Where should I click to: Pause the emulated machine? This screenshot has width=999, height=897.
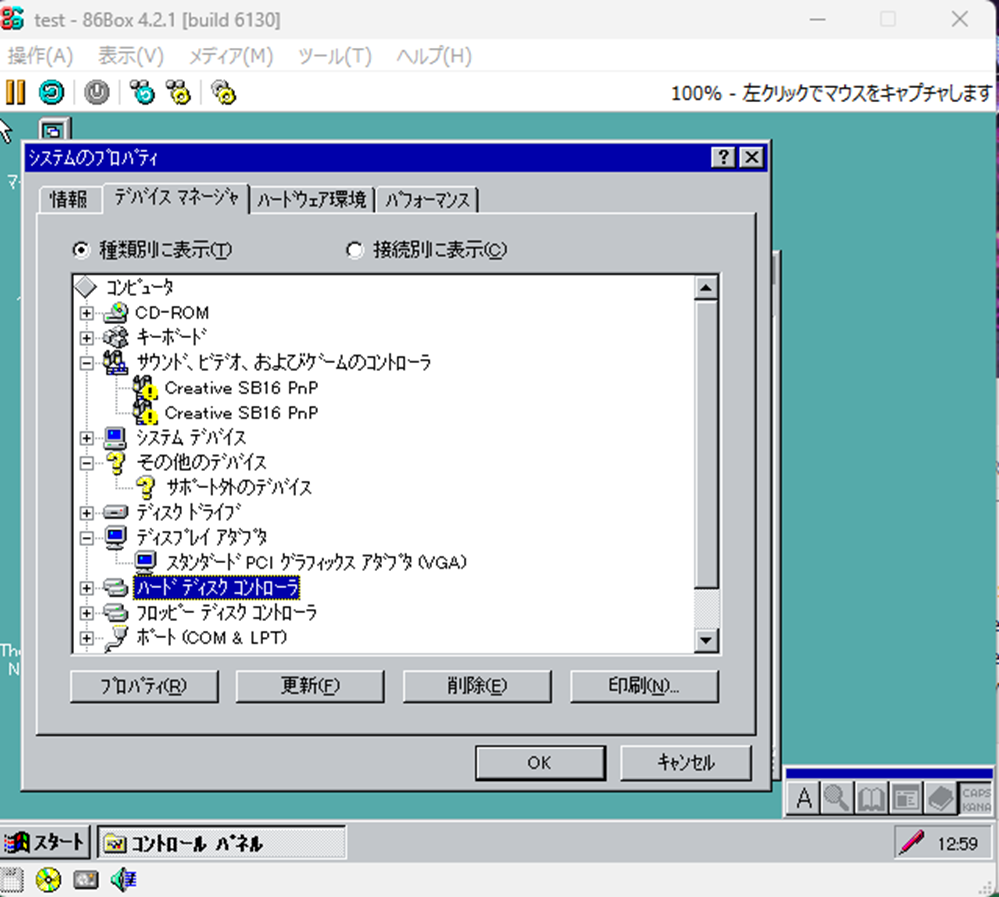tap(16, 92)
